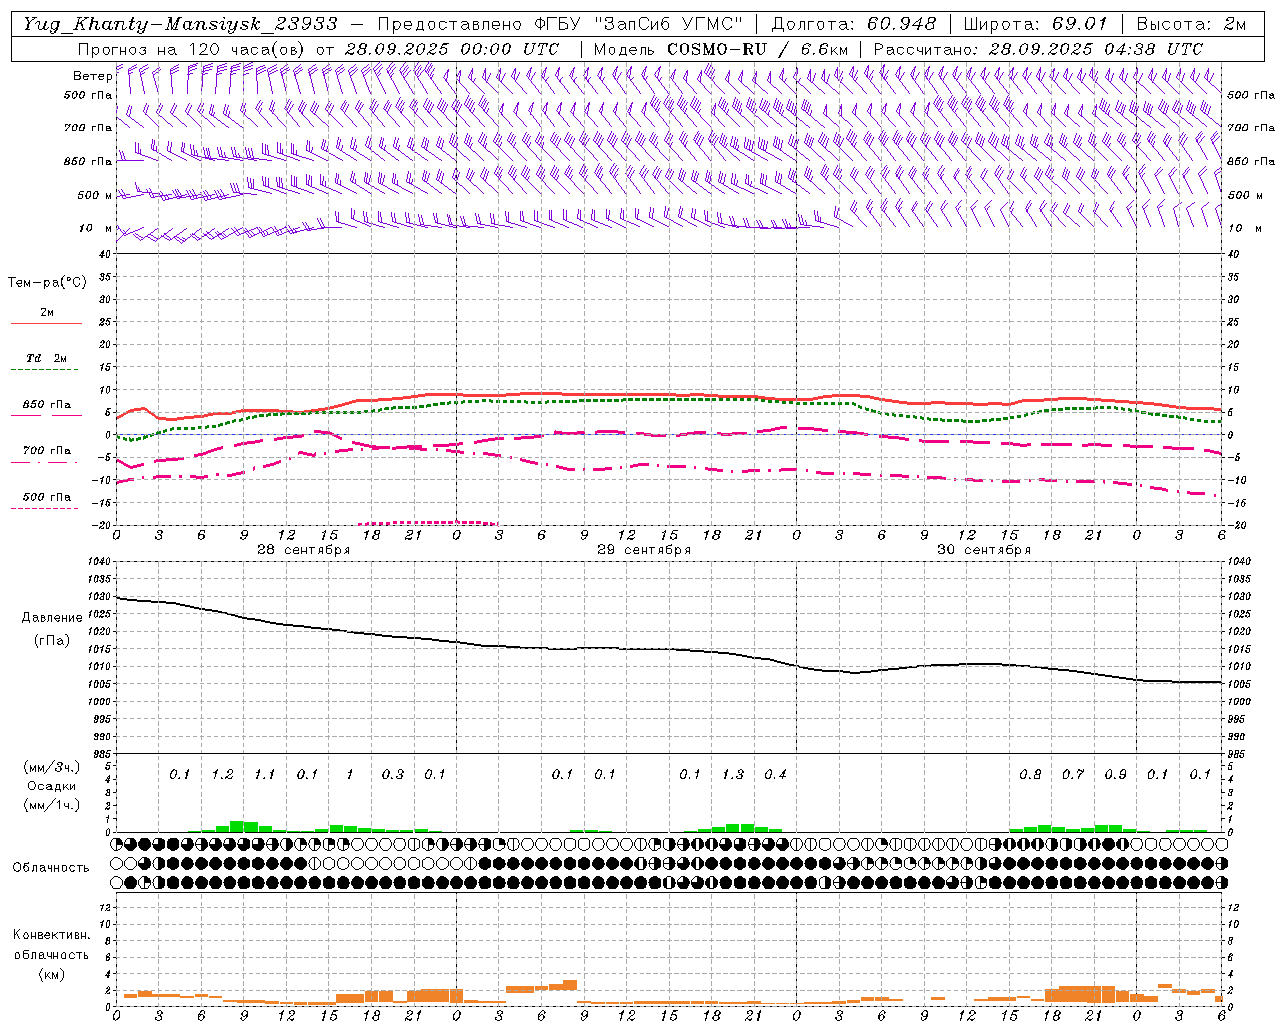Click the "(км)" unit label
This screenshot has height=1024, width=1280.
pos(51,974)
